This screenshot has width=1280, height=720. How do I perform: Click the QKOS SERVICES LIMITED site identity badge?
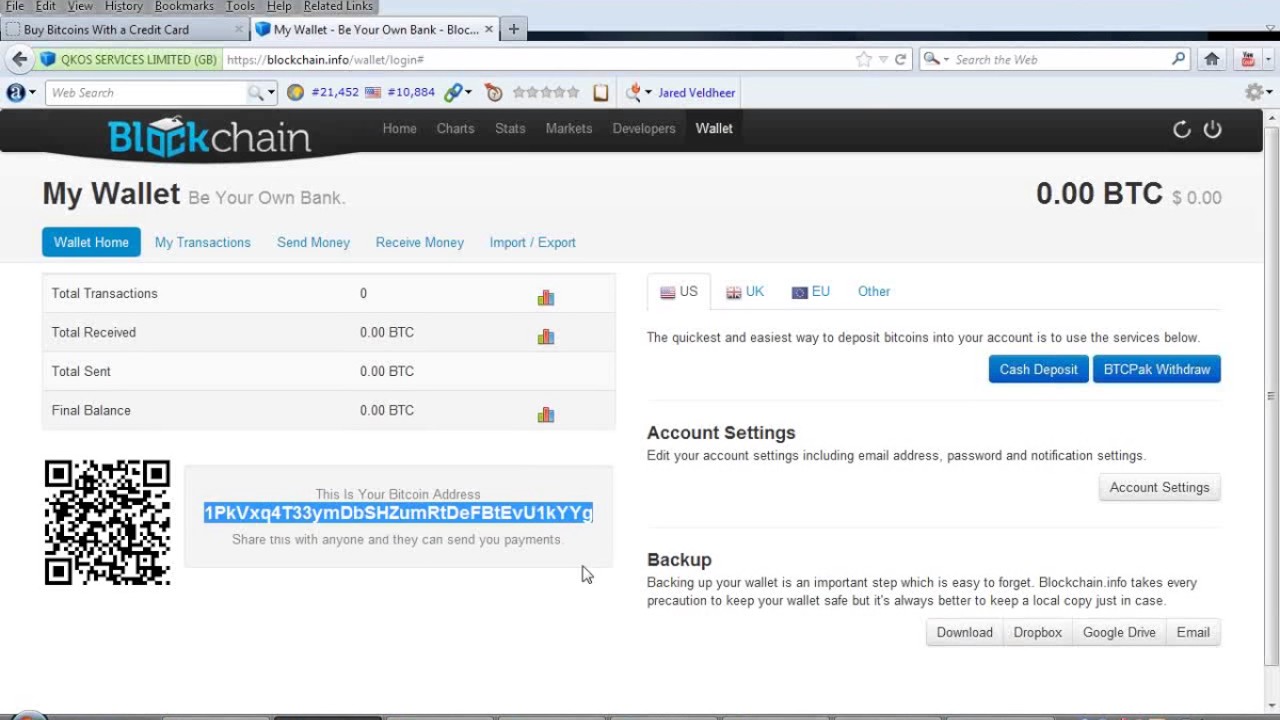128,59
